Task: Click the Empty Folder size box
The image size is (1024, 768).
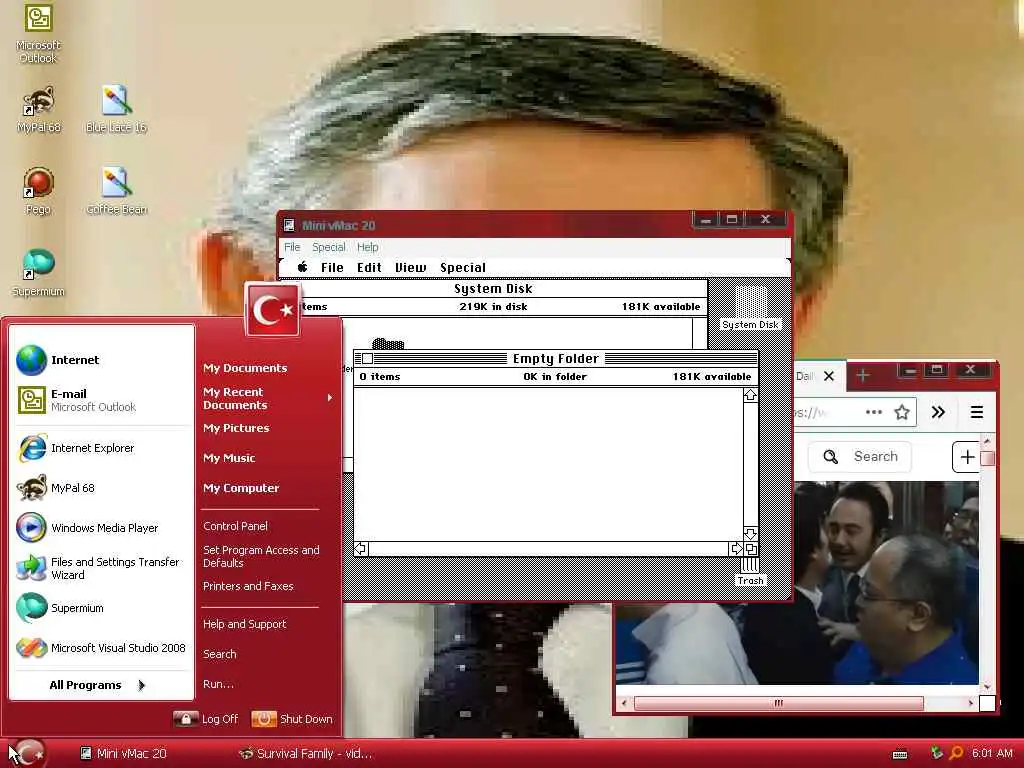Action: (751, 549)
